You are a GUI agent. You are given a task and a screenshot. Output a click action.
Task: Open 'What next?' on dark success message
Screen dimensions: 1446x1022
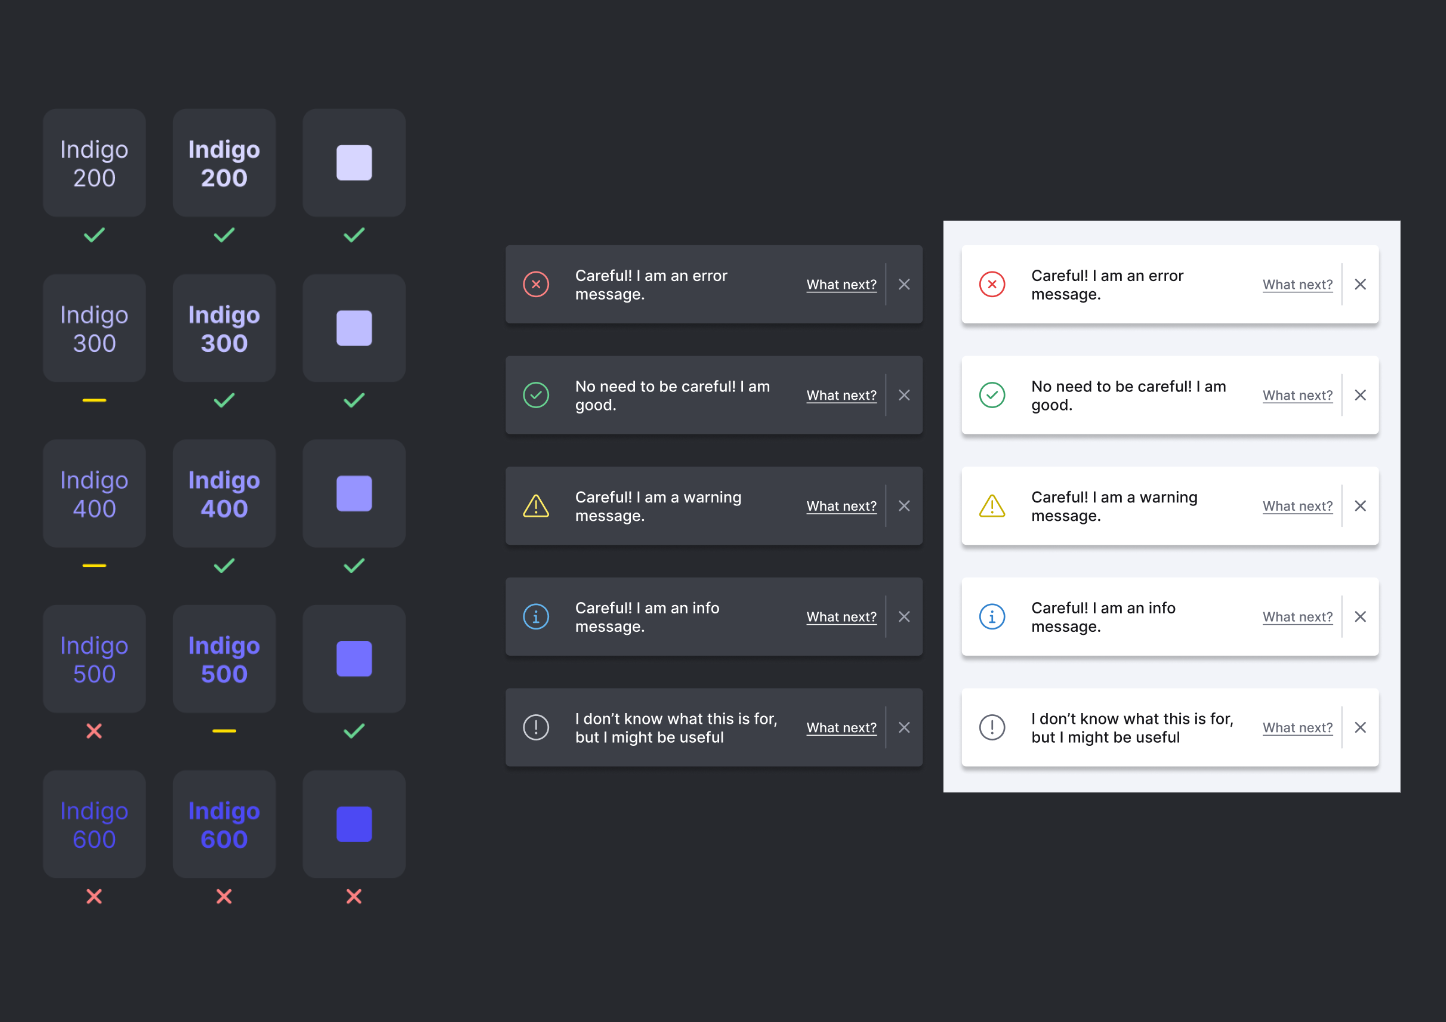pyautogui.click(x=842, y=396)
